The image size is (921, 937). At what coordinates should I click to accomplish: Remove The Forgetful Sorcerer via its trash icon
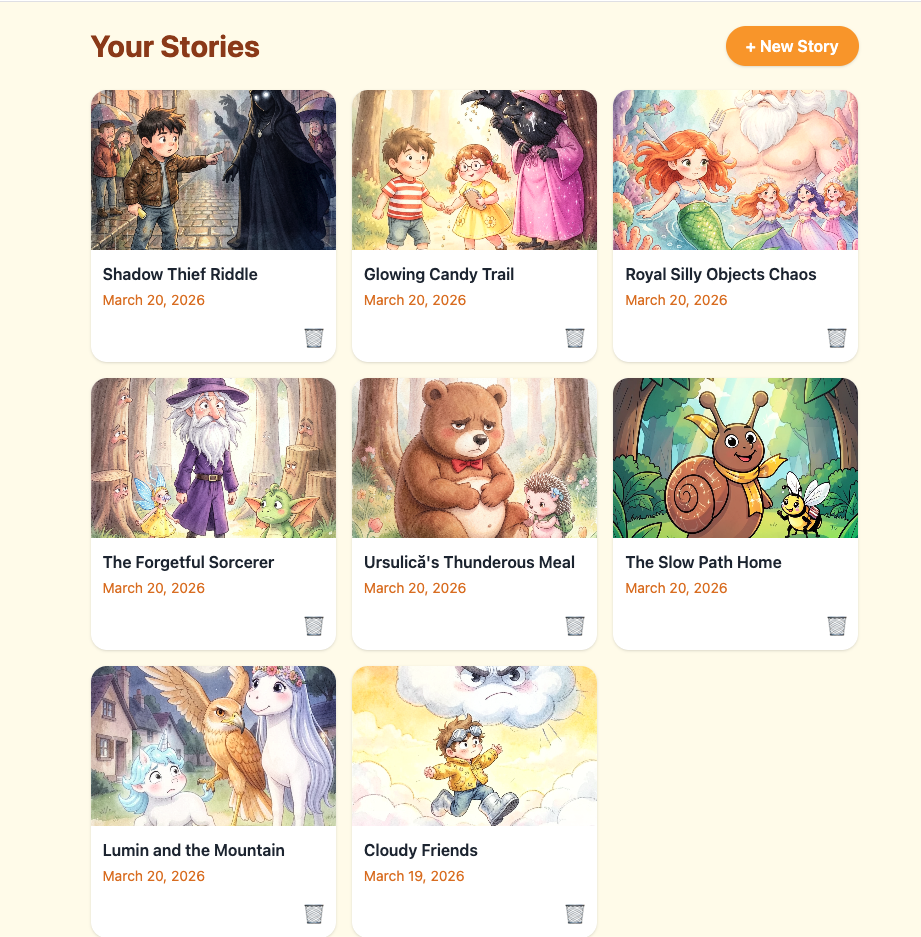pyautogui.click(x=314, y=626)
